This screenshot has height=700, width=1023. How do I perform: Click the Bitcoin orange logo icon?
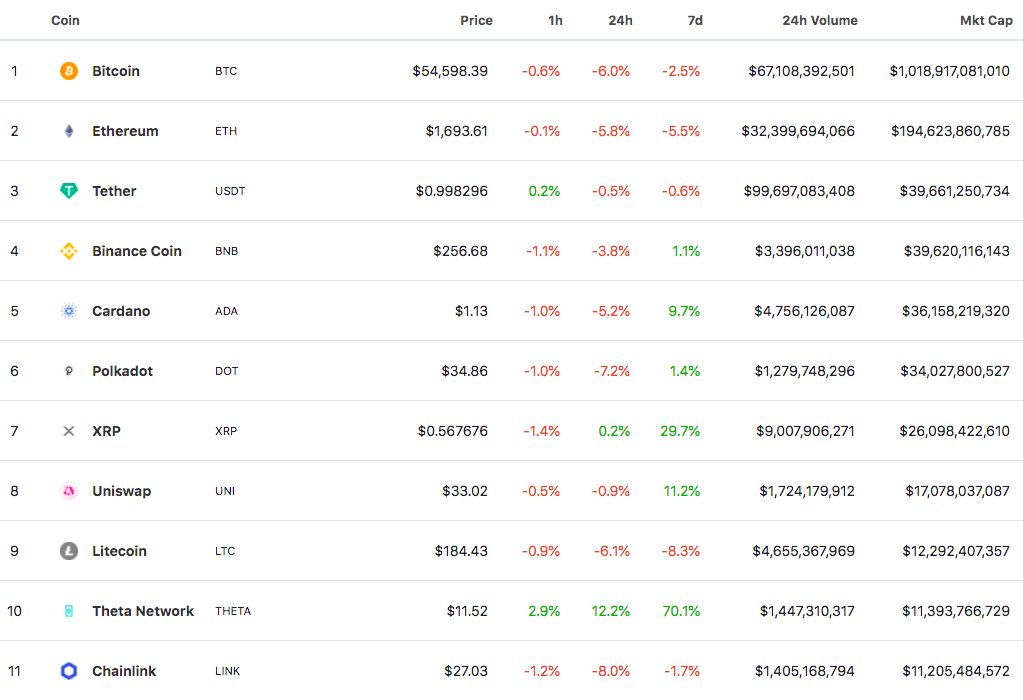tap(68, 71)
